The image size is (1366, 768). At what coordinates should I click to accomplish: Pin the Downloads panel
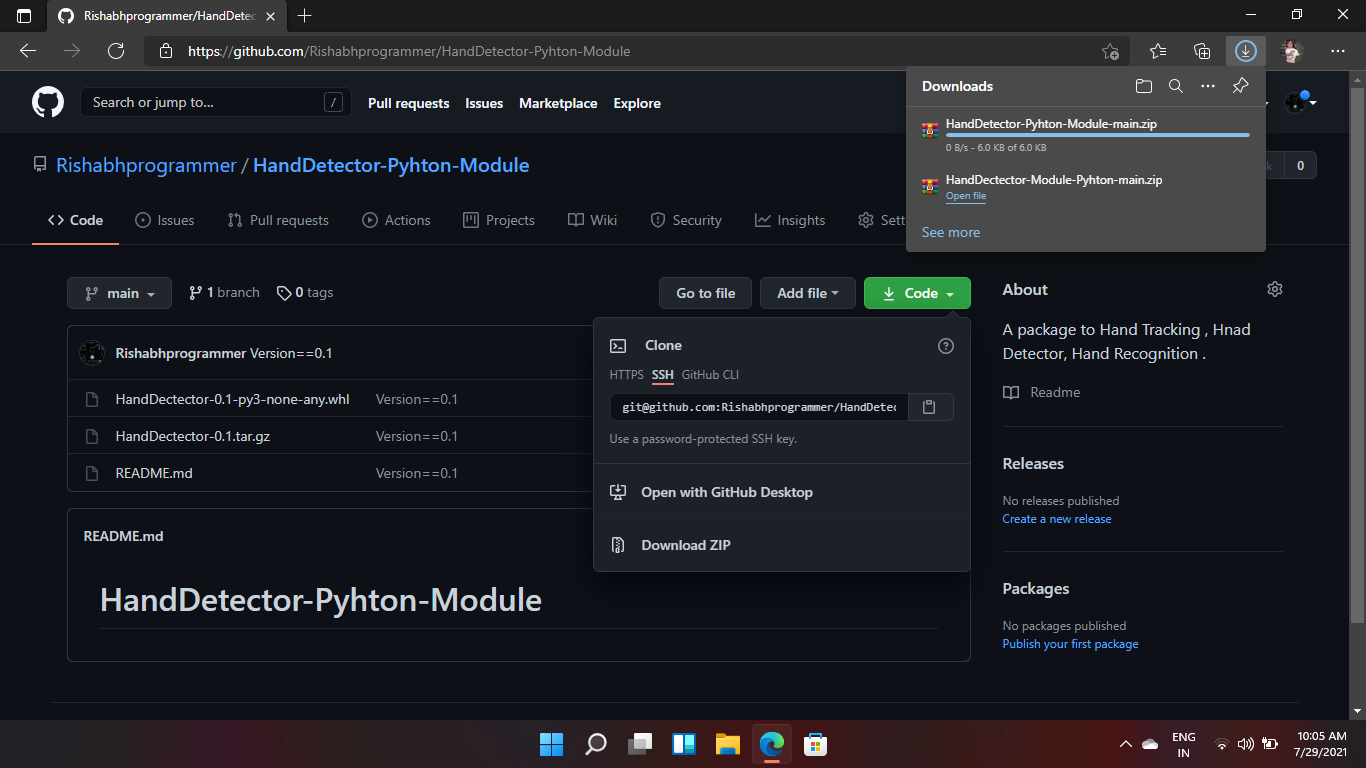[1240, 86]
